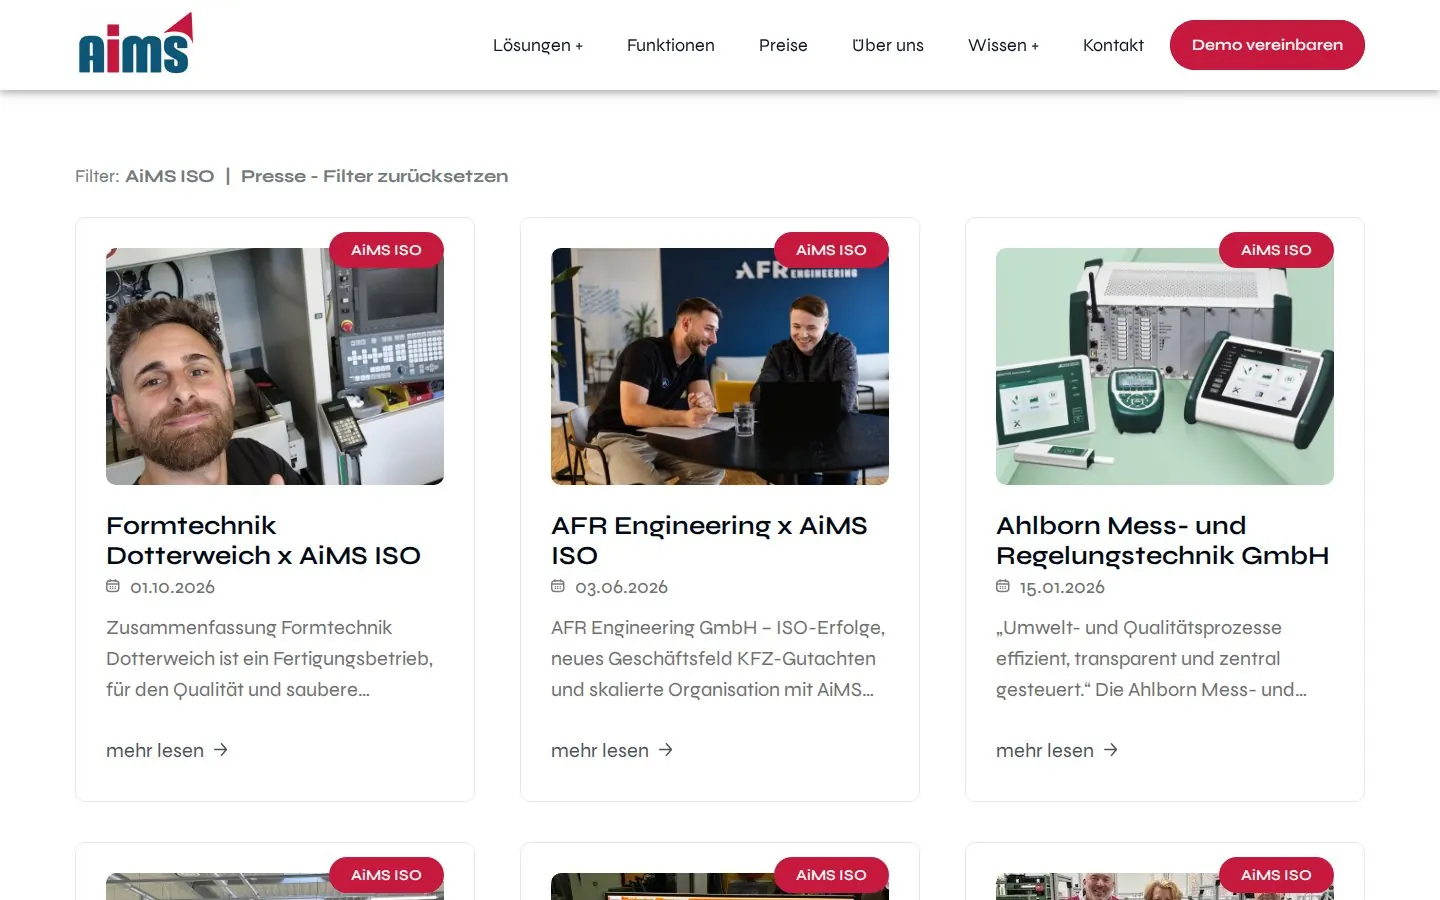The width and height of the screenshot is (1440, 900).
Task: Click excerpt starting 'Umwelt- und Qualitätsprozesse'
Action: [x=1151, y=658]
